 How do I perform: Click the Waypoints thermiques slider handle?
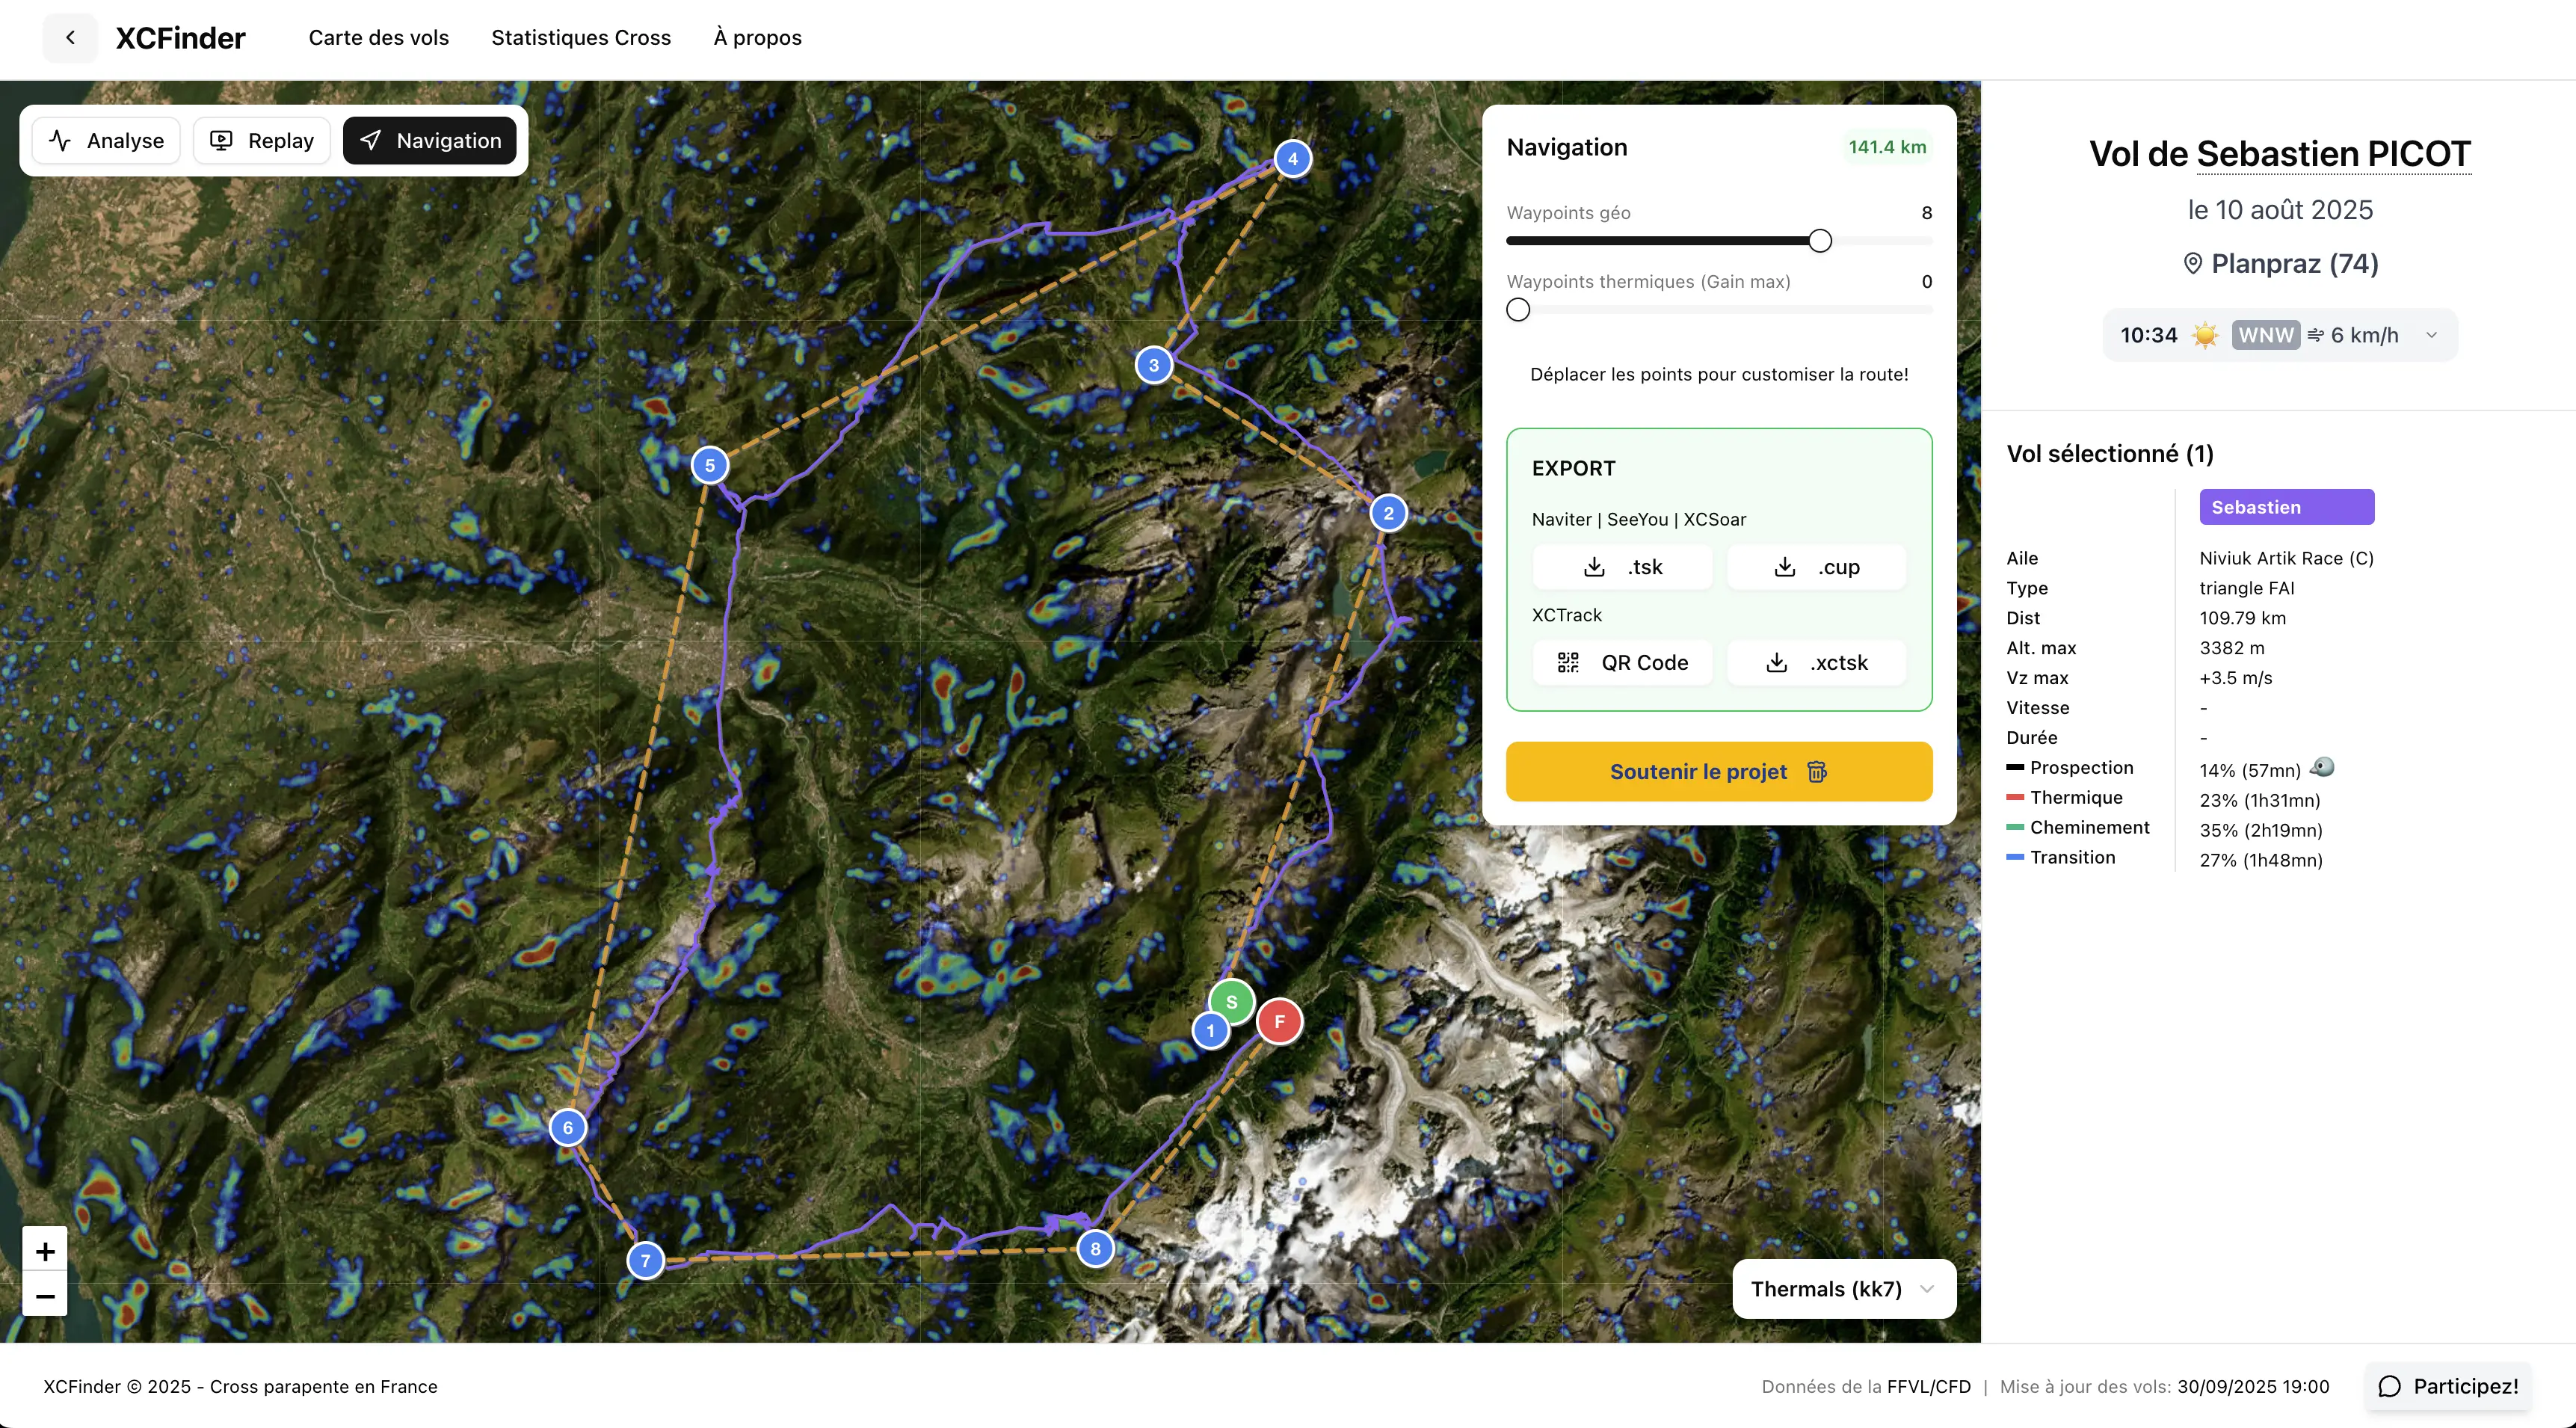[x=1518, y=310]
